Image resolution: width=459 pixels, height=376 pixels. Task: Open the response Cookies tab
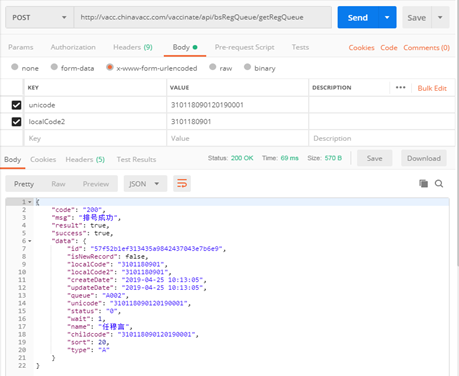[43, 160]
